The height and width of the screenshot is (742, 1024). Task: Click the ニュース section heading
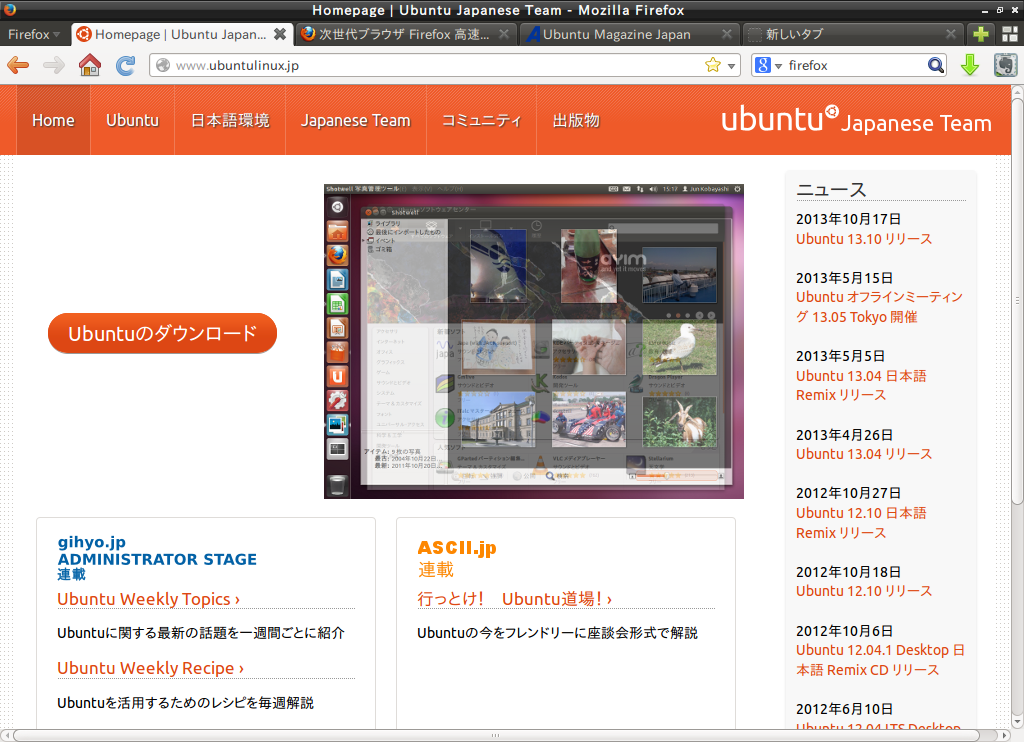[831, 189]
